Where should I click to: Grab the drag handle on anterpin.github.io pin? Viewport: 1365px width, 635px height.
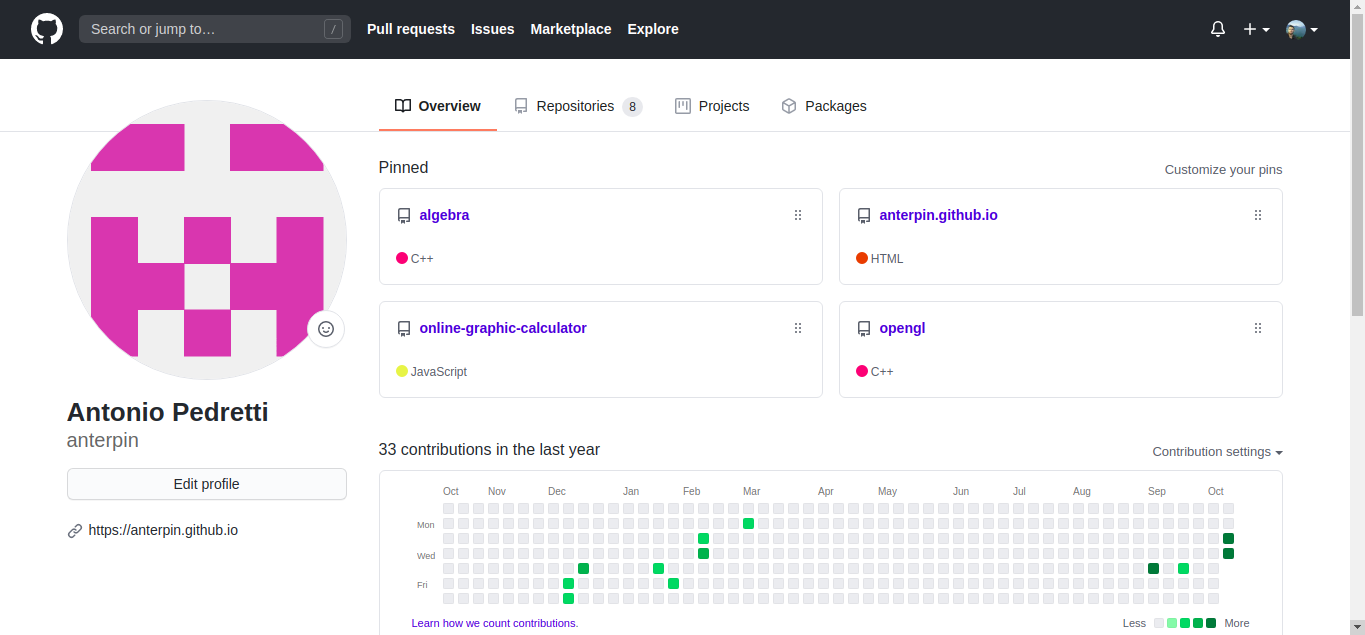pos(1258,215)
